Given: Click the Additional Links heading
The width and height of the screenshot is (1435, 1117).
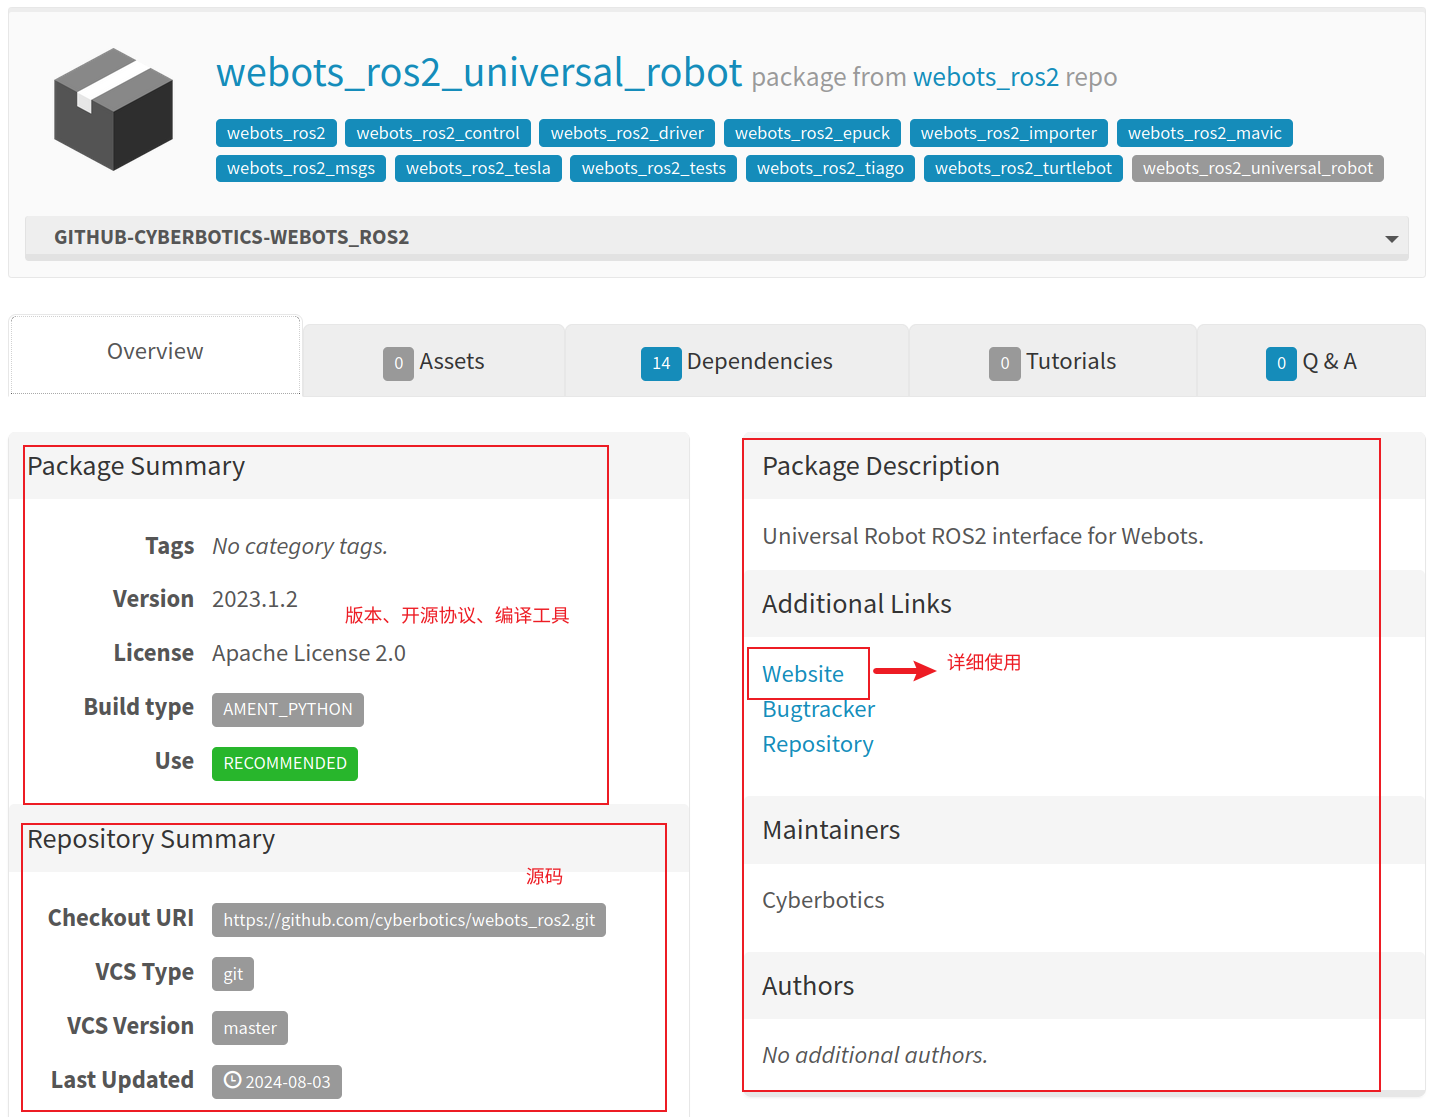Looking at the screenshot, I should 857,604.
